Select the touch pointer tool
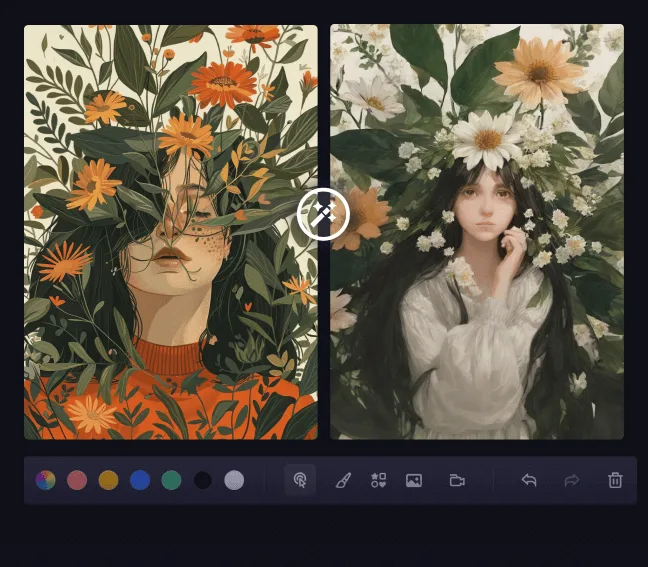Viewport: 648px width, 567px height. point(299,480)
